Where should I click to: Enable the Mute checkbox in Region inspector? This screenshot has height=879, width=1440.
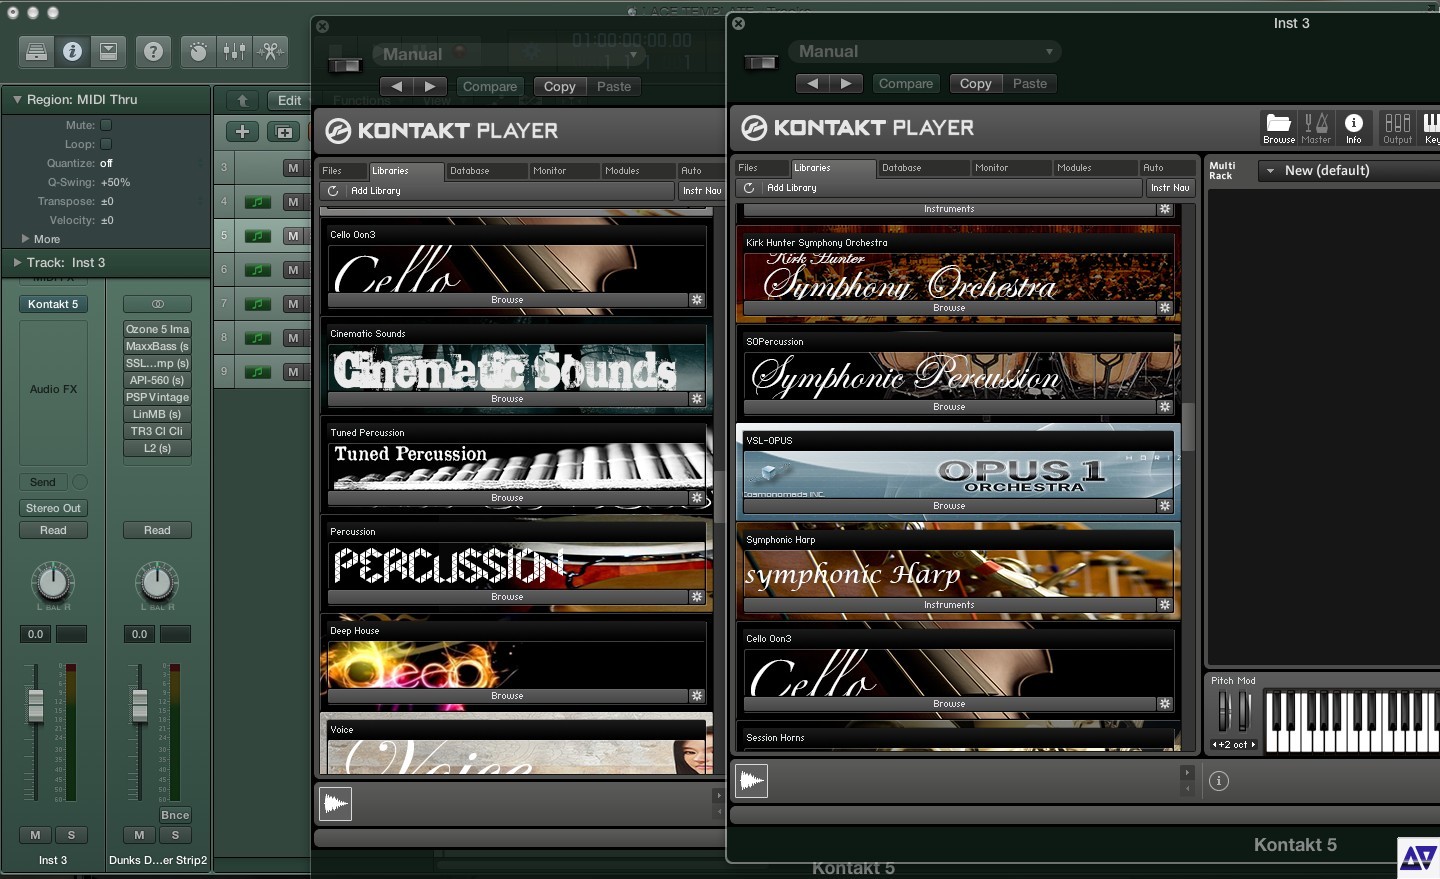coord(106,125)
